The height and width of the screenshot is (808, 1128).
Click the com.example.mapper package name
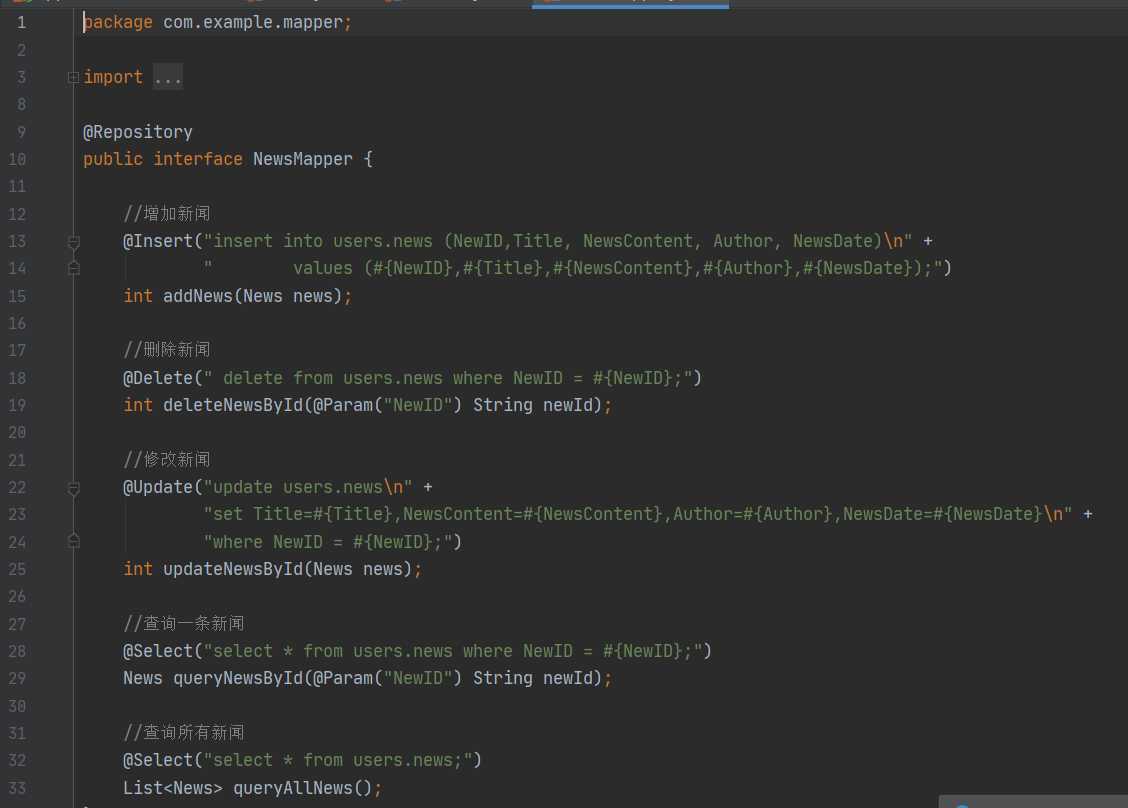coord(253,22)
